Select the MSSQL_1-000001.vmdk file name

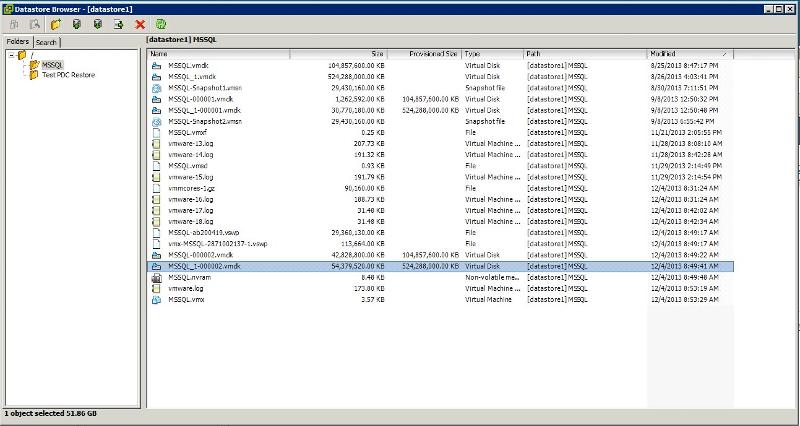(205, 110)
